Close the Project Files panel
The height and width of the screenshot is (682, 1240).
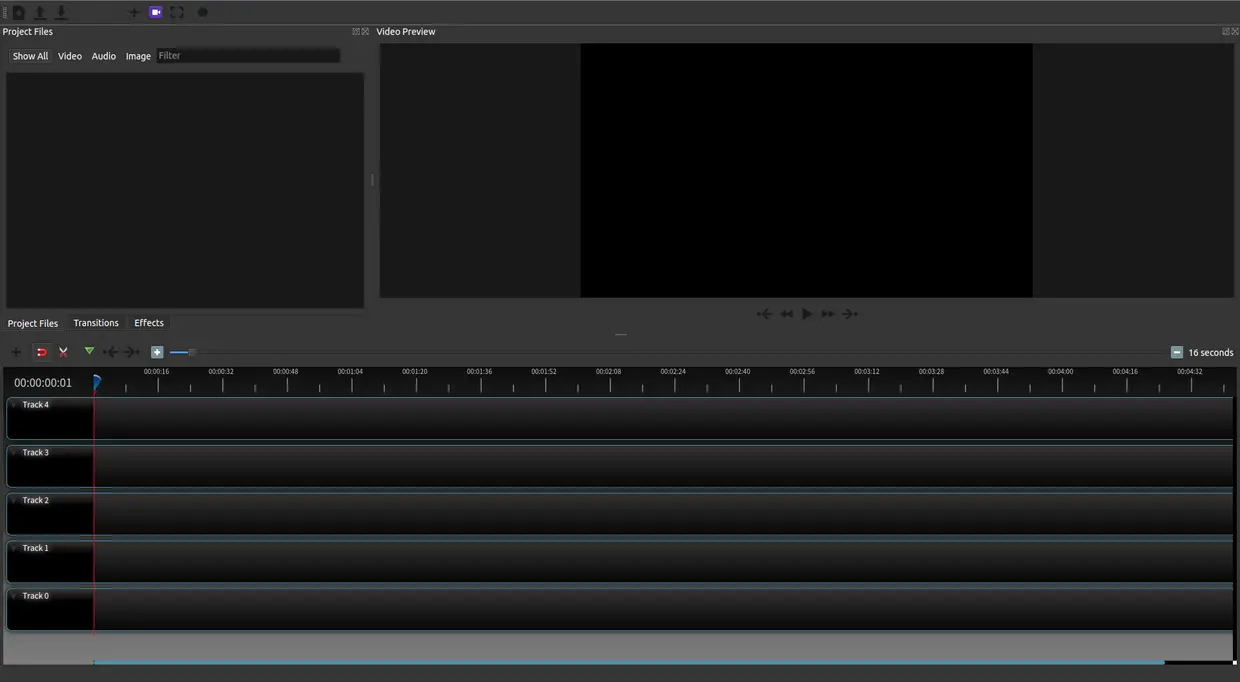point(365,32)
